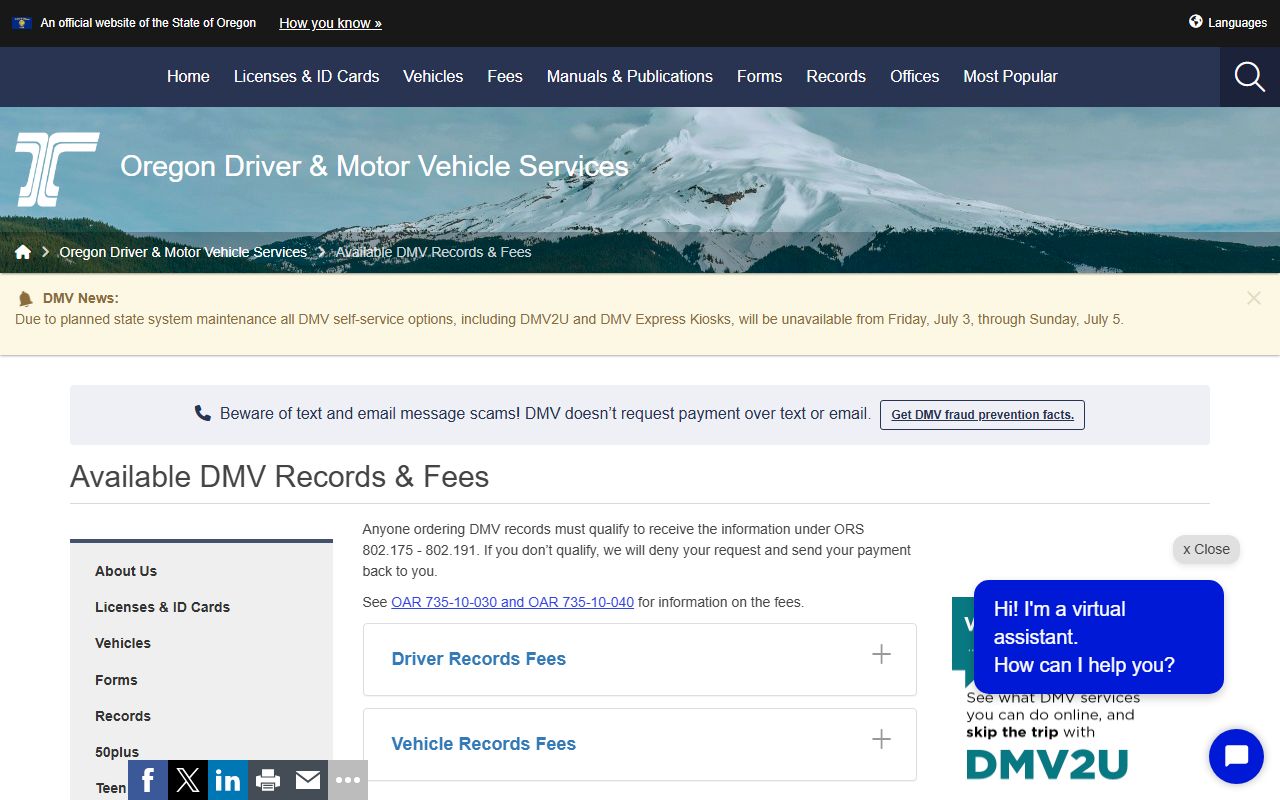Email this page via envelope icon
The height and width of the screenshot is (800, 1280).
pos(308,780)
